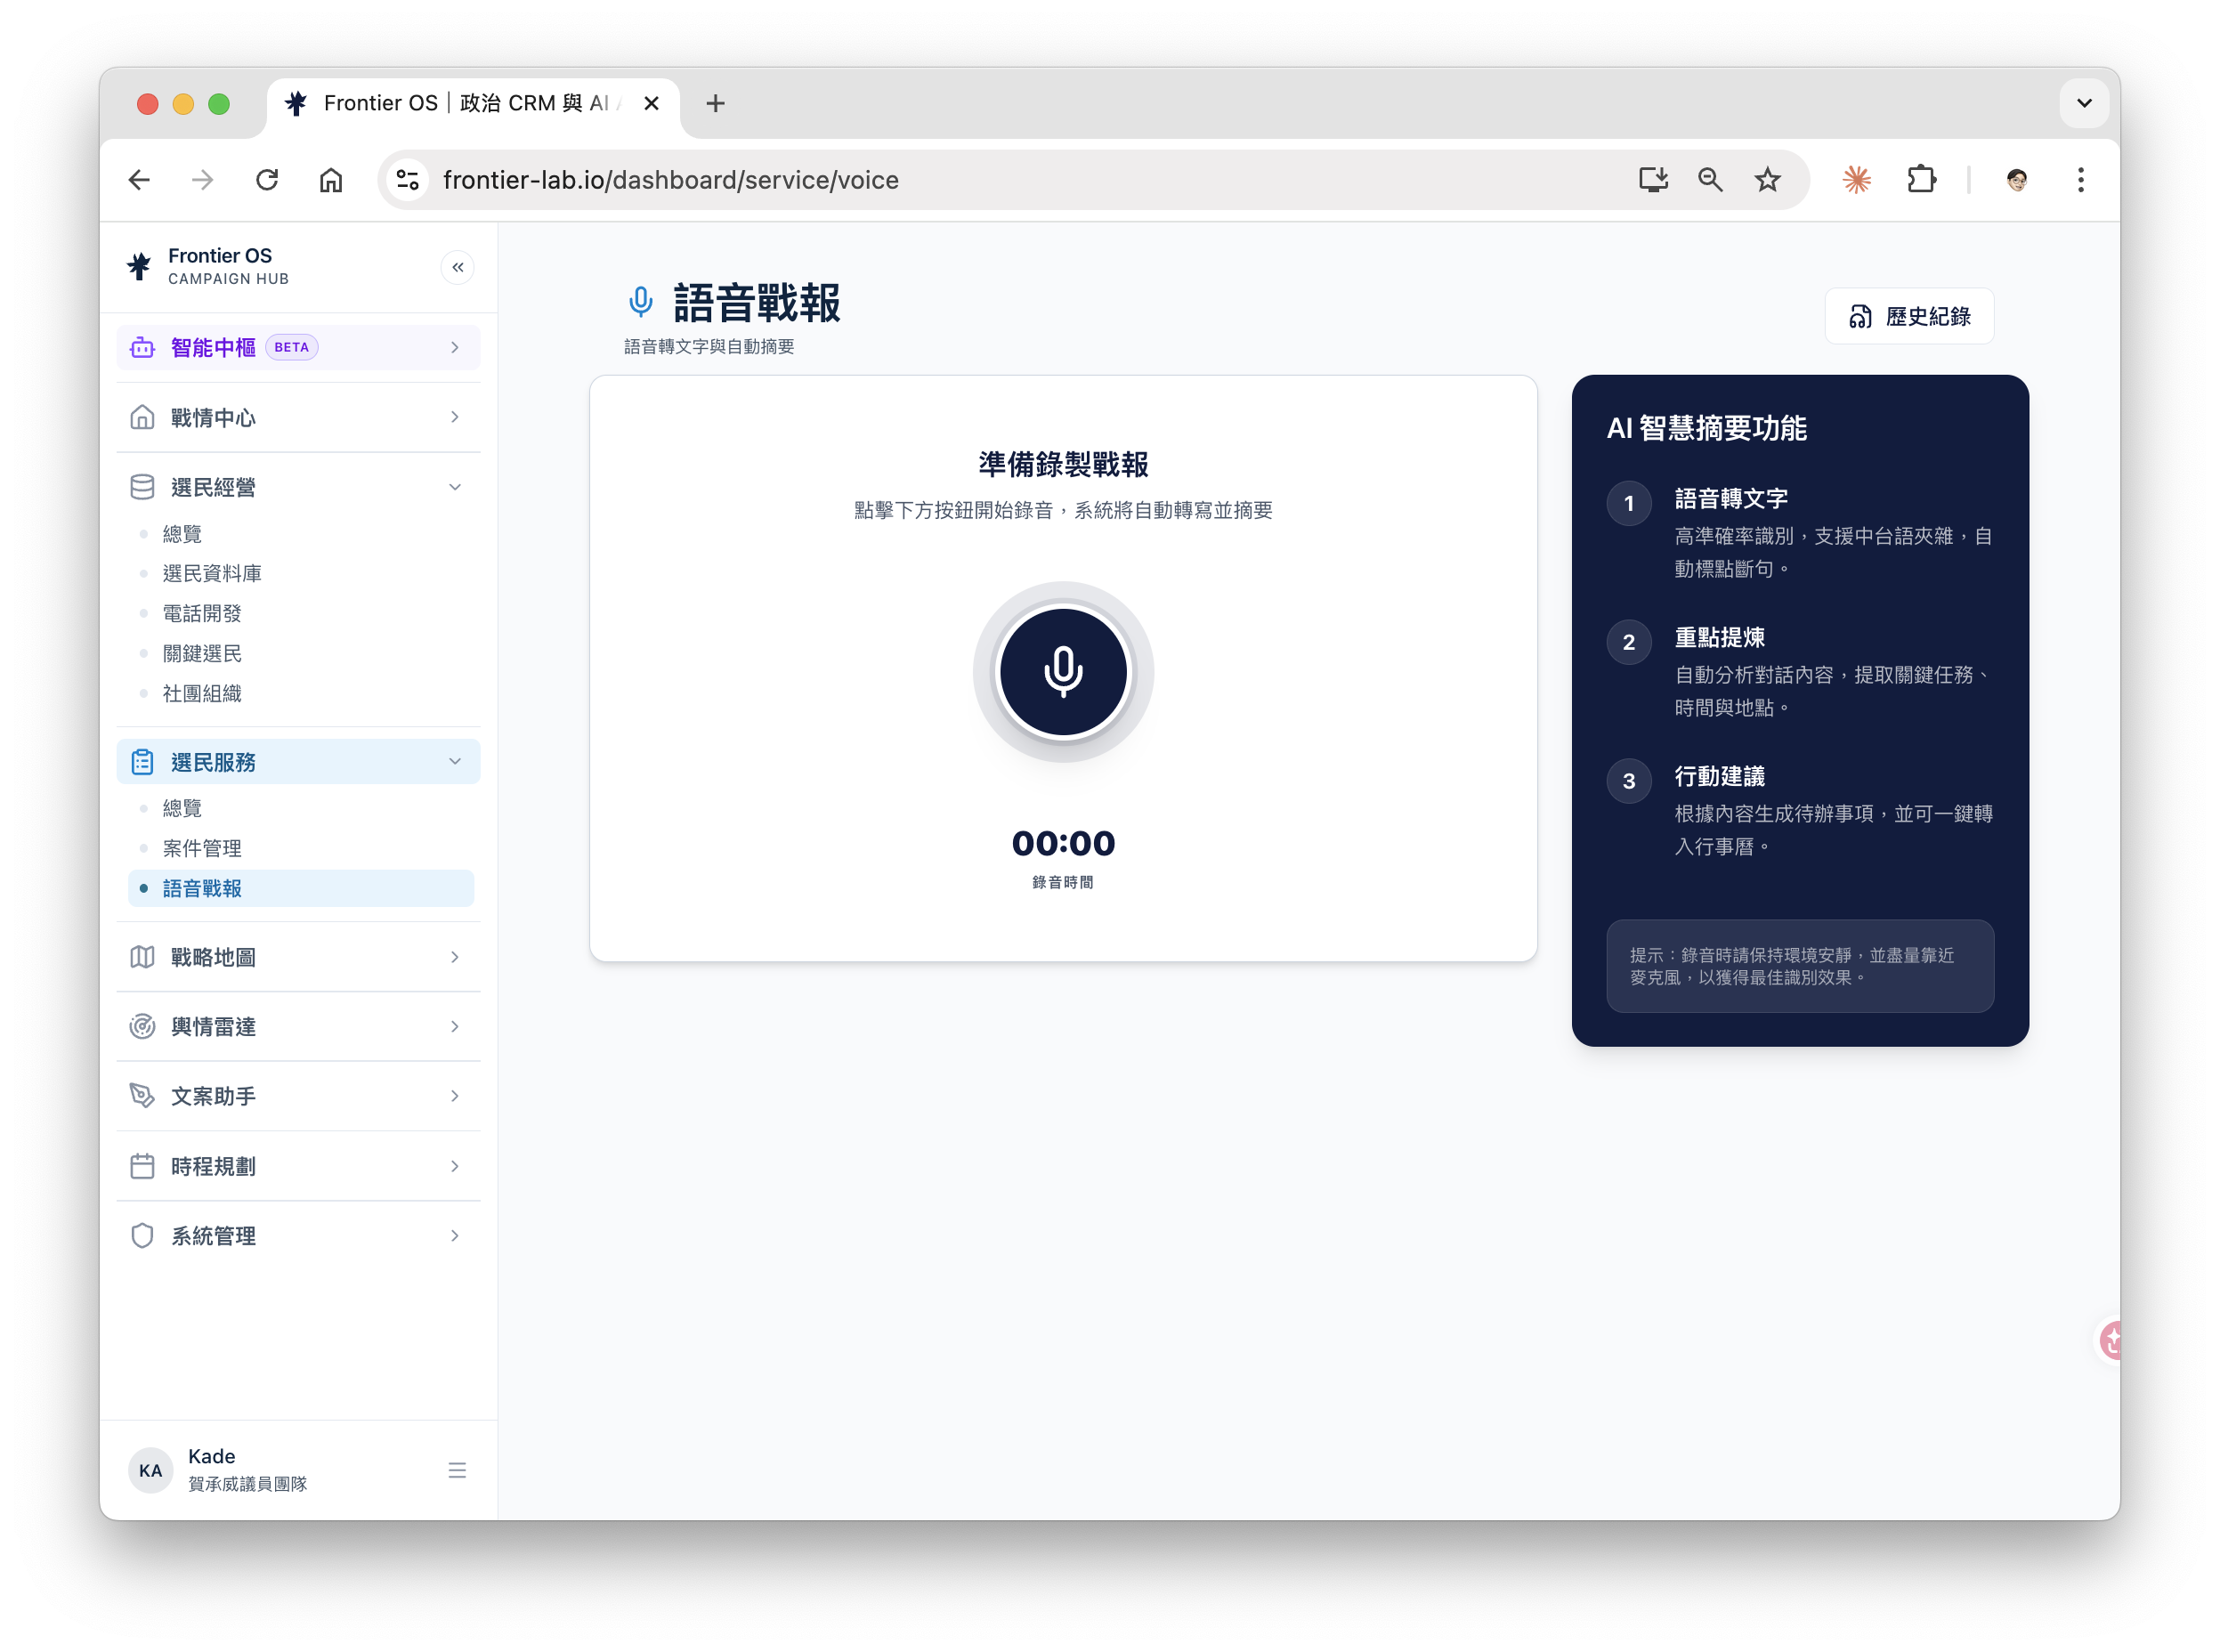The width and height of the screenshot is (2220, 1652).
Task: Open site information icon in address bar
Action: 407,180
